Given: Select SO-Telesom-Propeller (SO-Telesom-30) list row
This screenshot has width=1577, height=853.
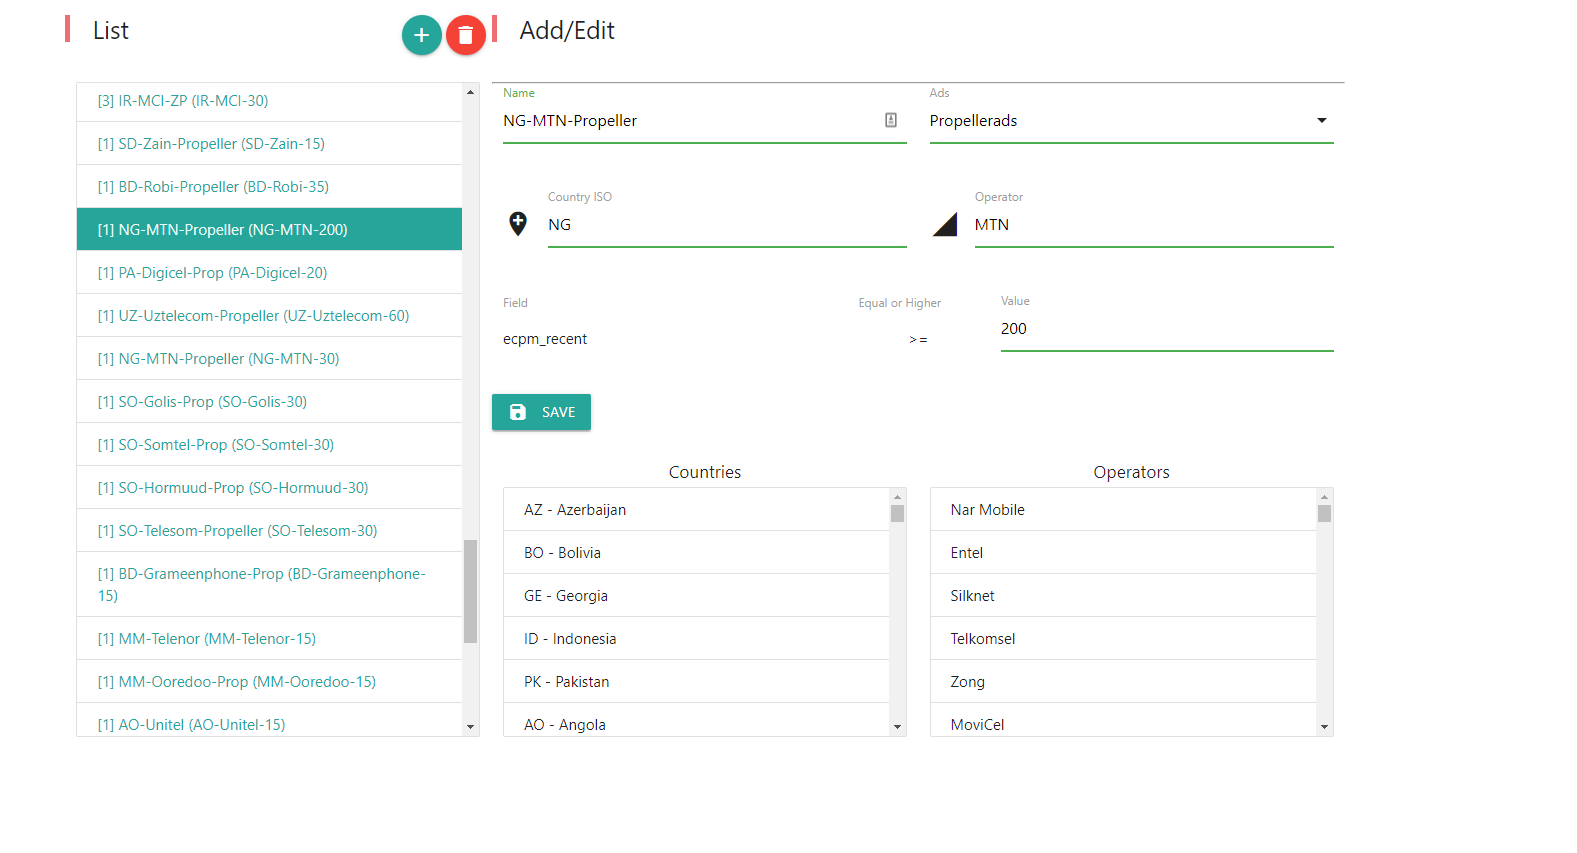Looking at the screenshot, I should (x=269, y=531).
